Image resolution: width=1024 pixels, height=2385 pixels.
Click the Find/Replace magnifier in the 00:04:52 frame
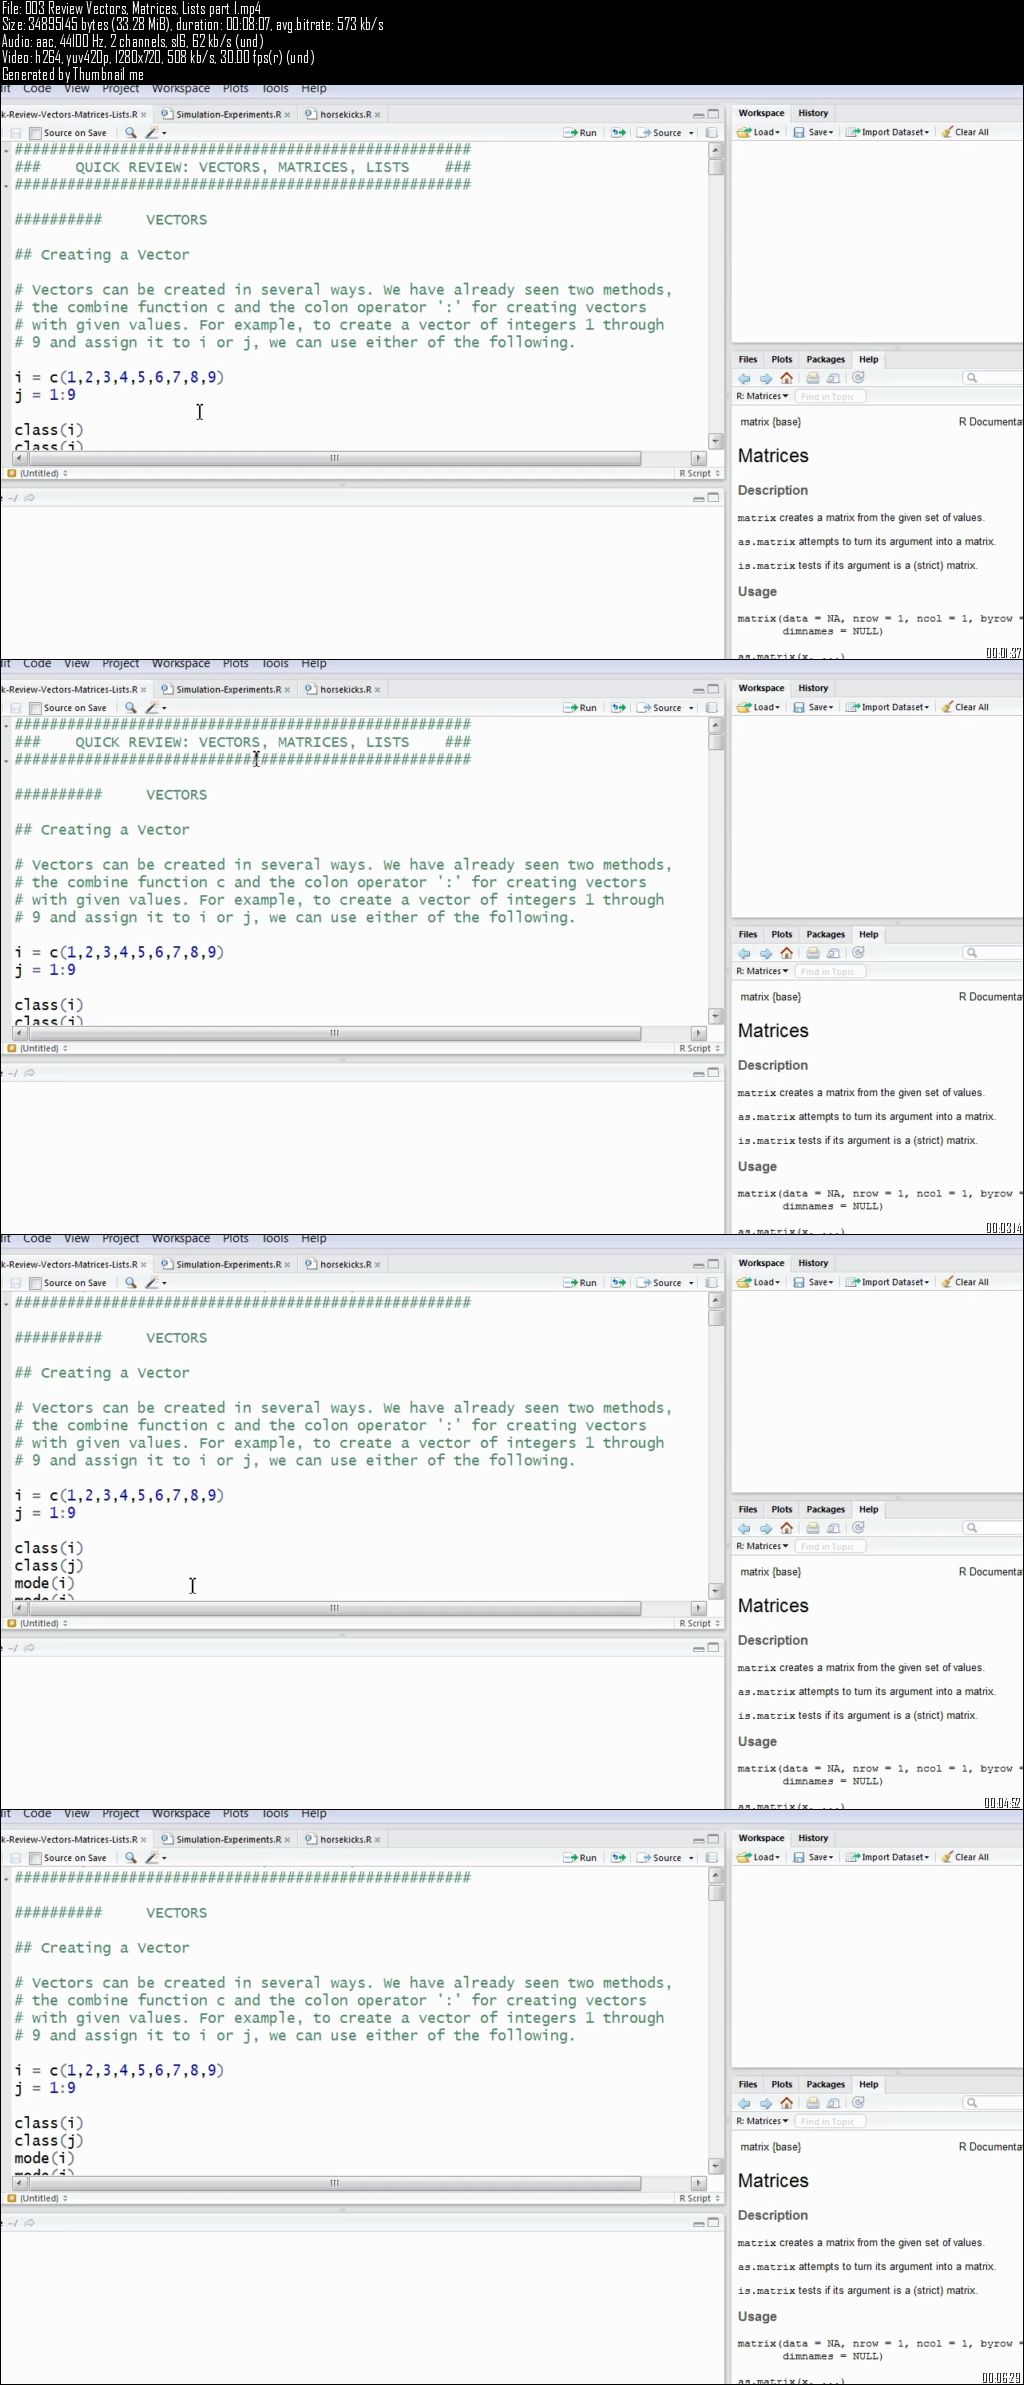pos(130,1283)
